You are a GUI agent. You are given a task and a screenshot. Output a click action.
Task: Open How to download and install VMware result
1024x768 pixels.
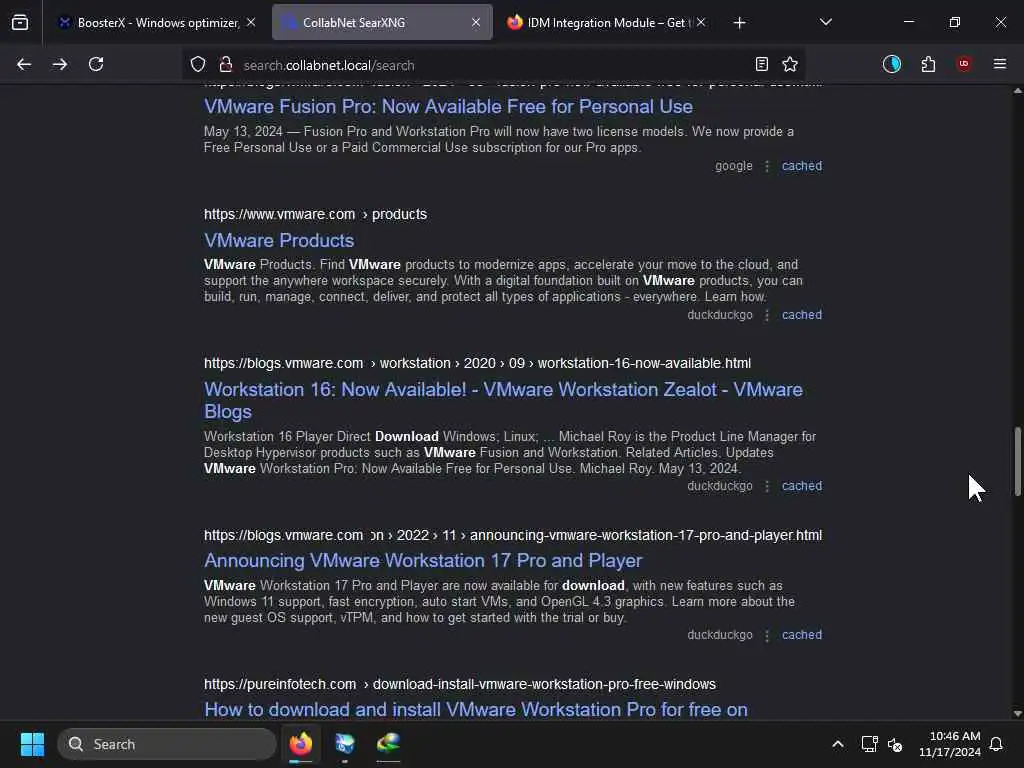click(475, 709)
